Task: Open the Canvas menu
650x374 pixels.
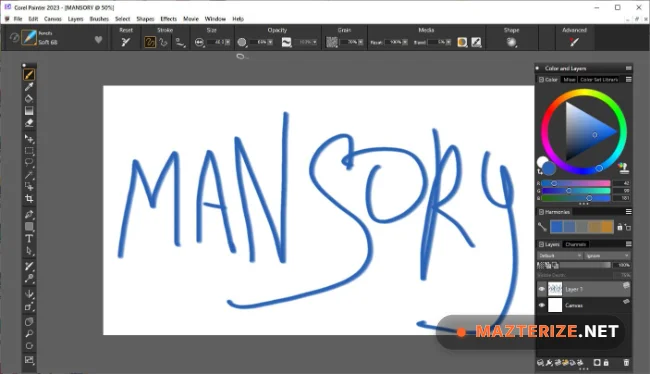Action: (x=53, y=19)
